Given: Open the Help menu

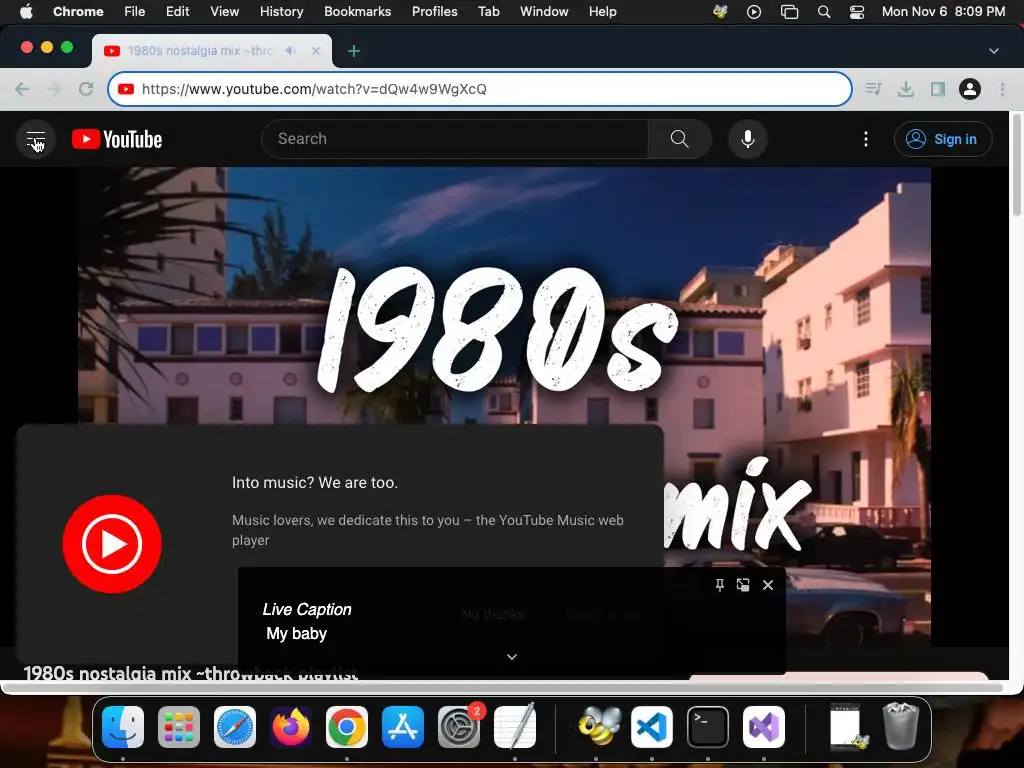Looking at the screenshot, I should [x=602, y=11].
